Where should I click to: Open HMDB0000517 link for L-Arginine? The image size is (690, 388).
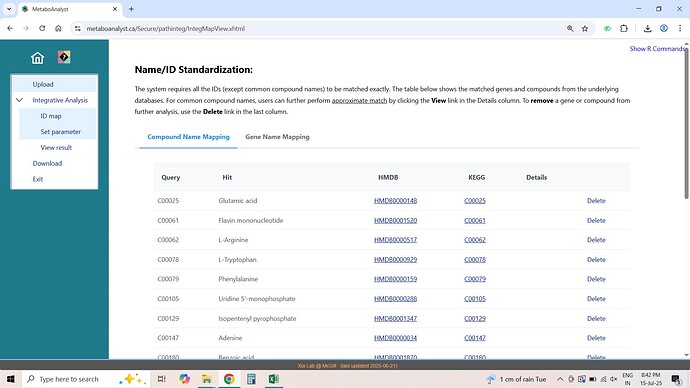[395, 240]
